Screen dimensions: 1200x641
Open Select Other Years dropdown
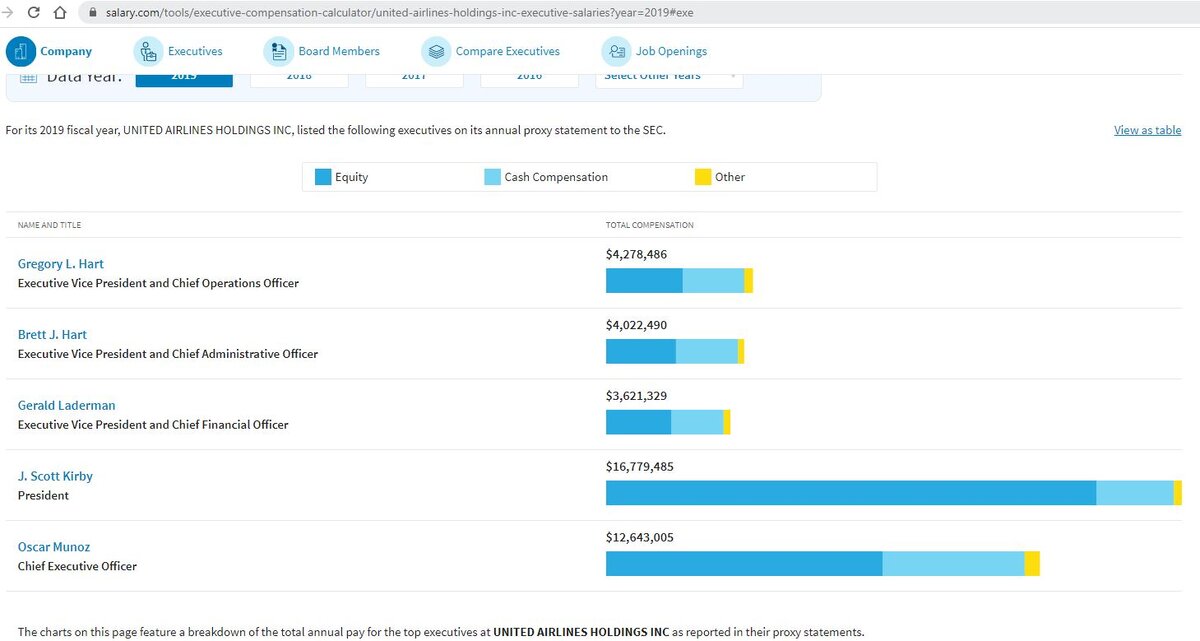point(669,80)
